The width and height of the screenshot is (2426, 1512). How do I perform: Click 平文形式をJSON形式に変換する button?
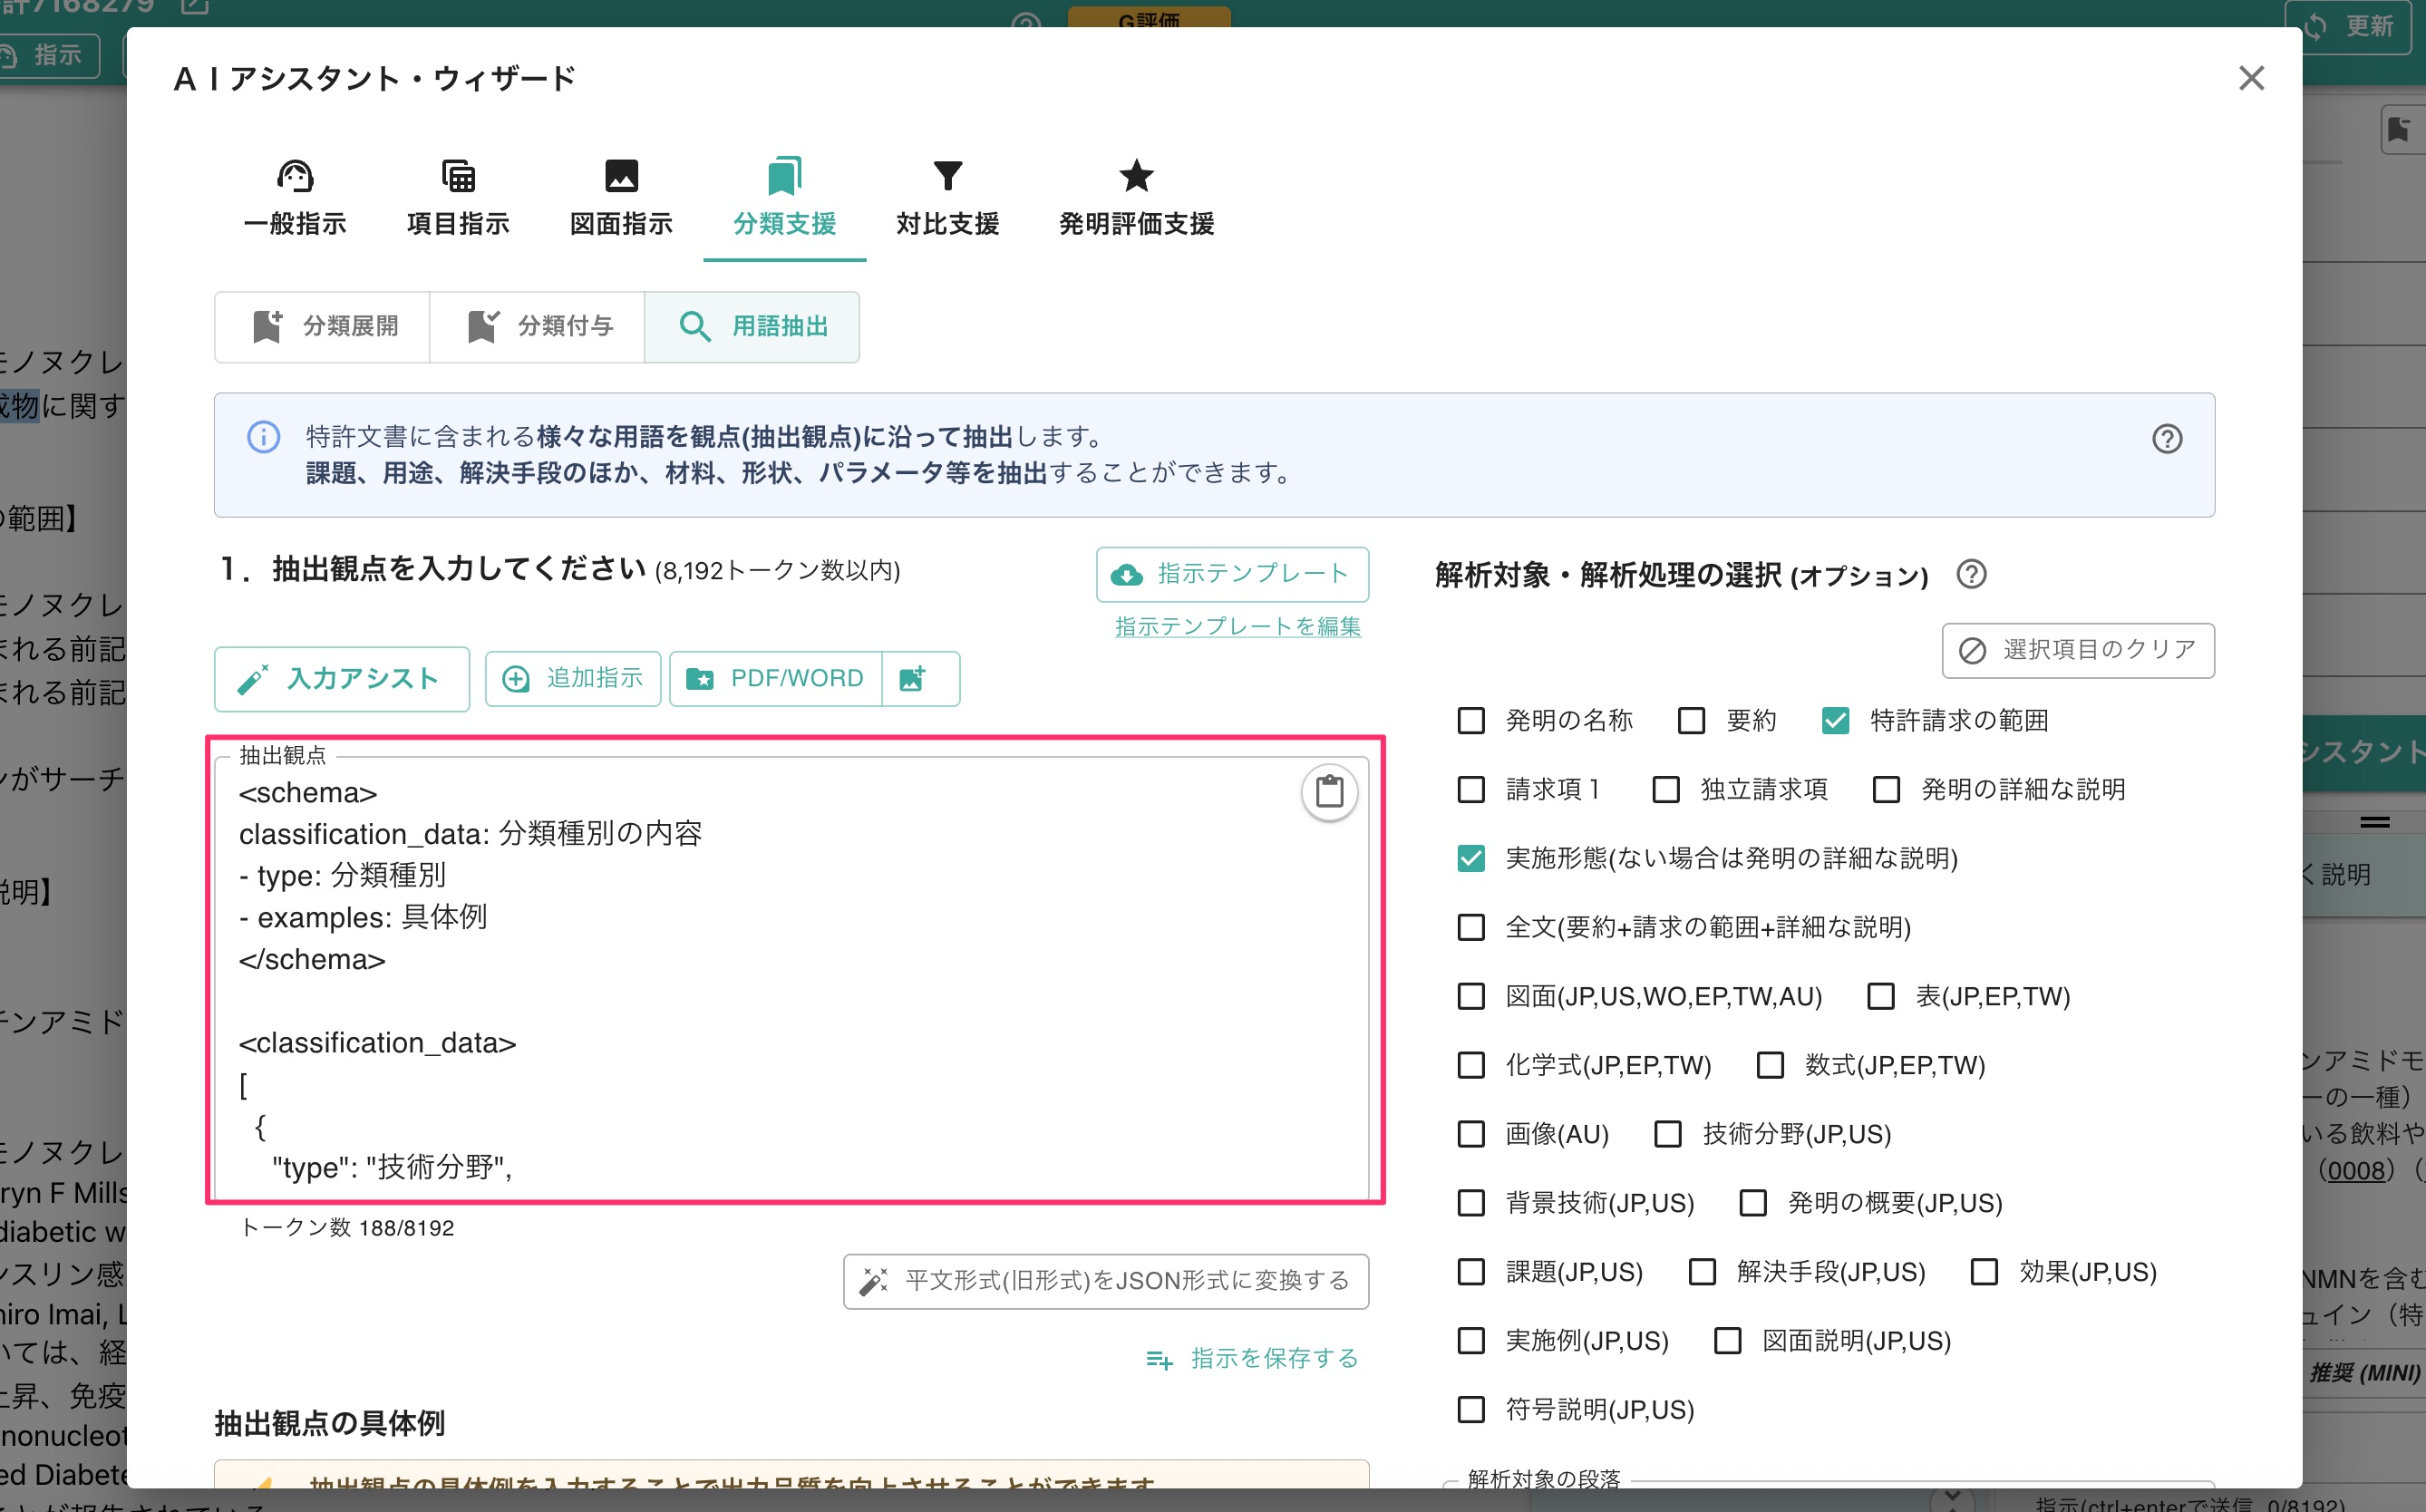[x=1105, y=1281]
